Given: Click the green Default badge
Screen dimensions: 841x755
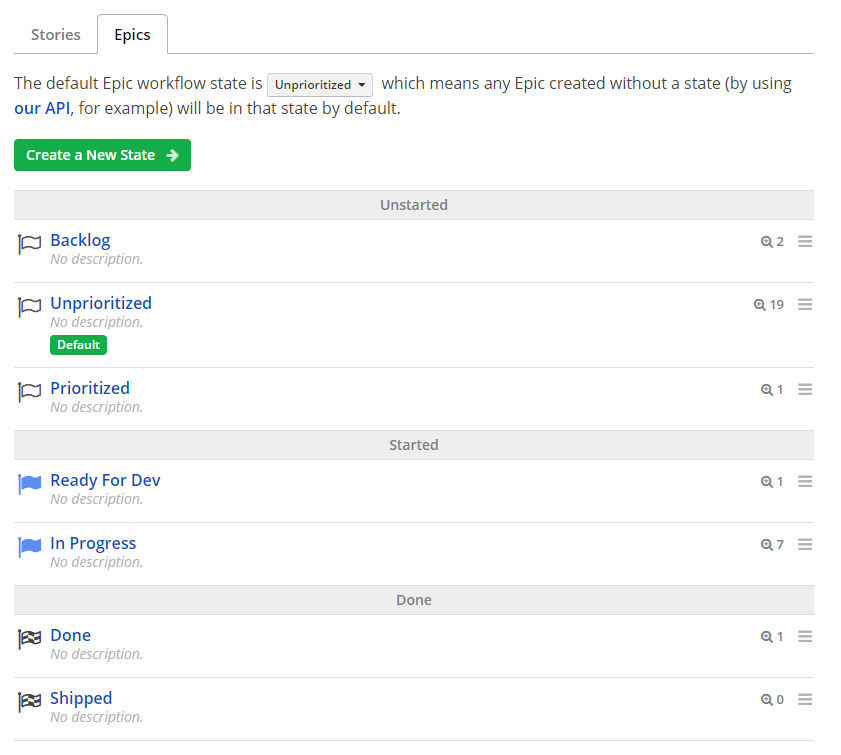Looking at the screenshot, I should (x=78, y=345).
